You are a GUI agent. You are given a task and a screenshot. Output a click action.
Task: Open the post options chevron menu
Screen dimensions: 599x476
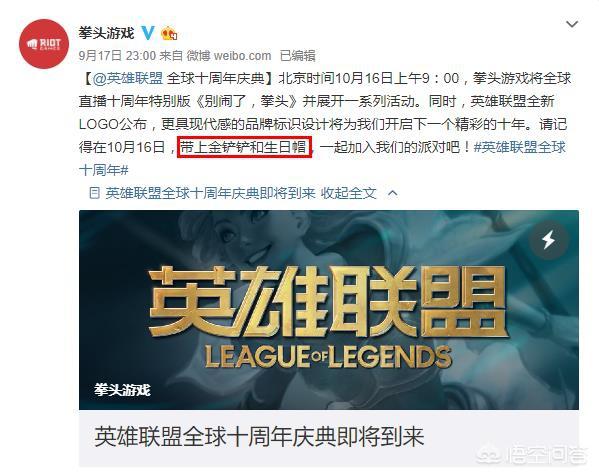pos(572,24)
